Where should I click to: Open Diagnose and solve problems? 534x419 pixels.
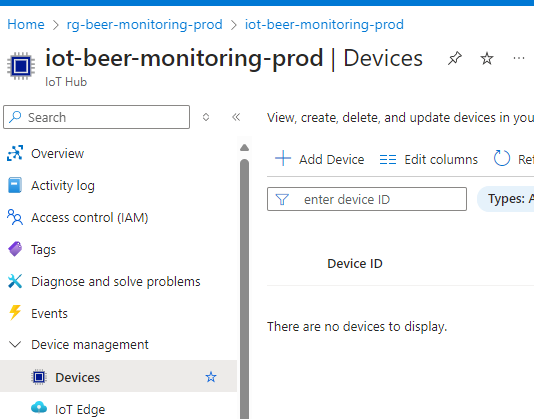[115, 281]
